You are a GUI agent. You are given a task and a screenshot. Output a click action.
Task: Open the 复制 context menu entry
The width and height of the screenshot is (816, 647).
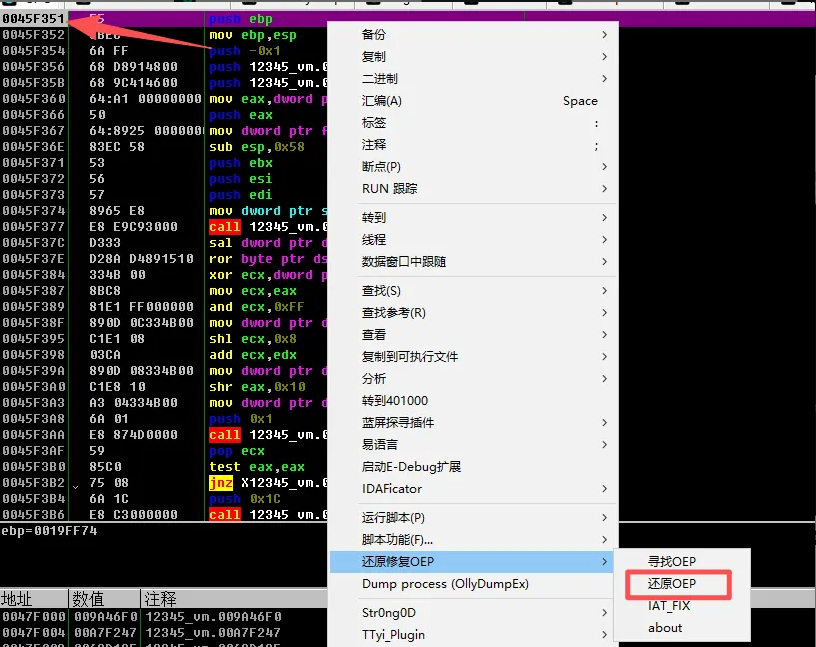pyautogui.click(x=473, y=56)
